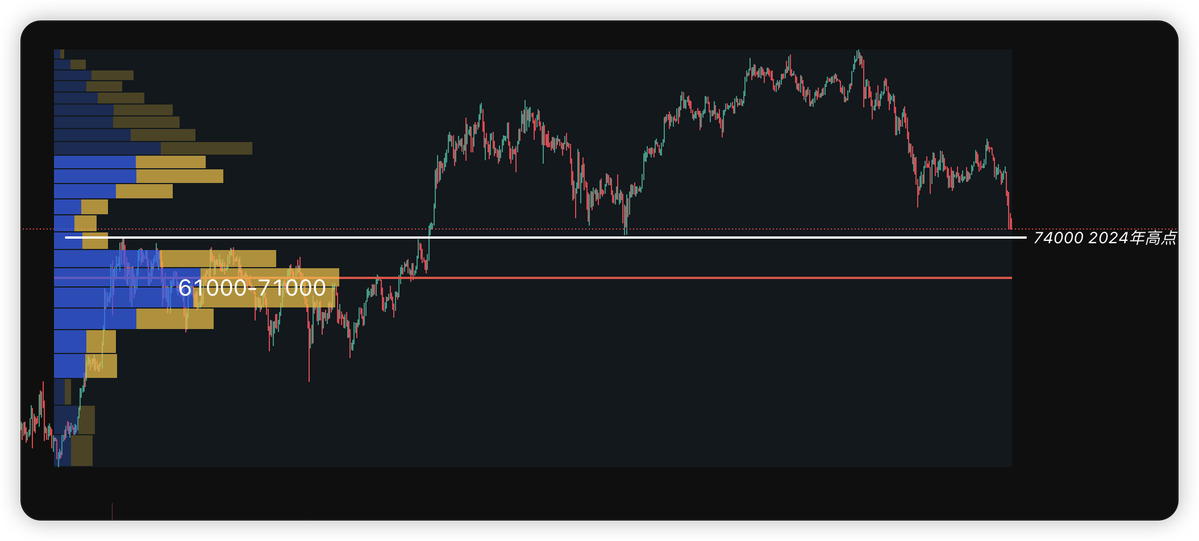Click the small red tick below the chart
This screenshot has height=541, width=1199.
[x=112, y=511]
